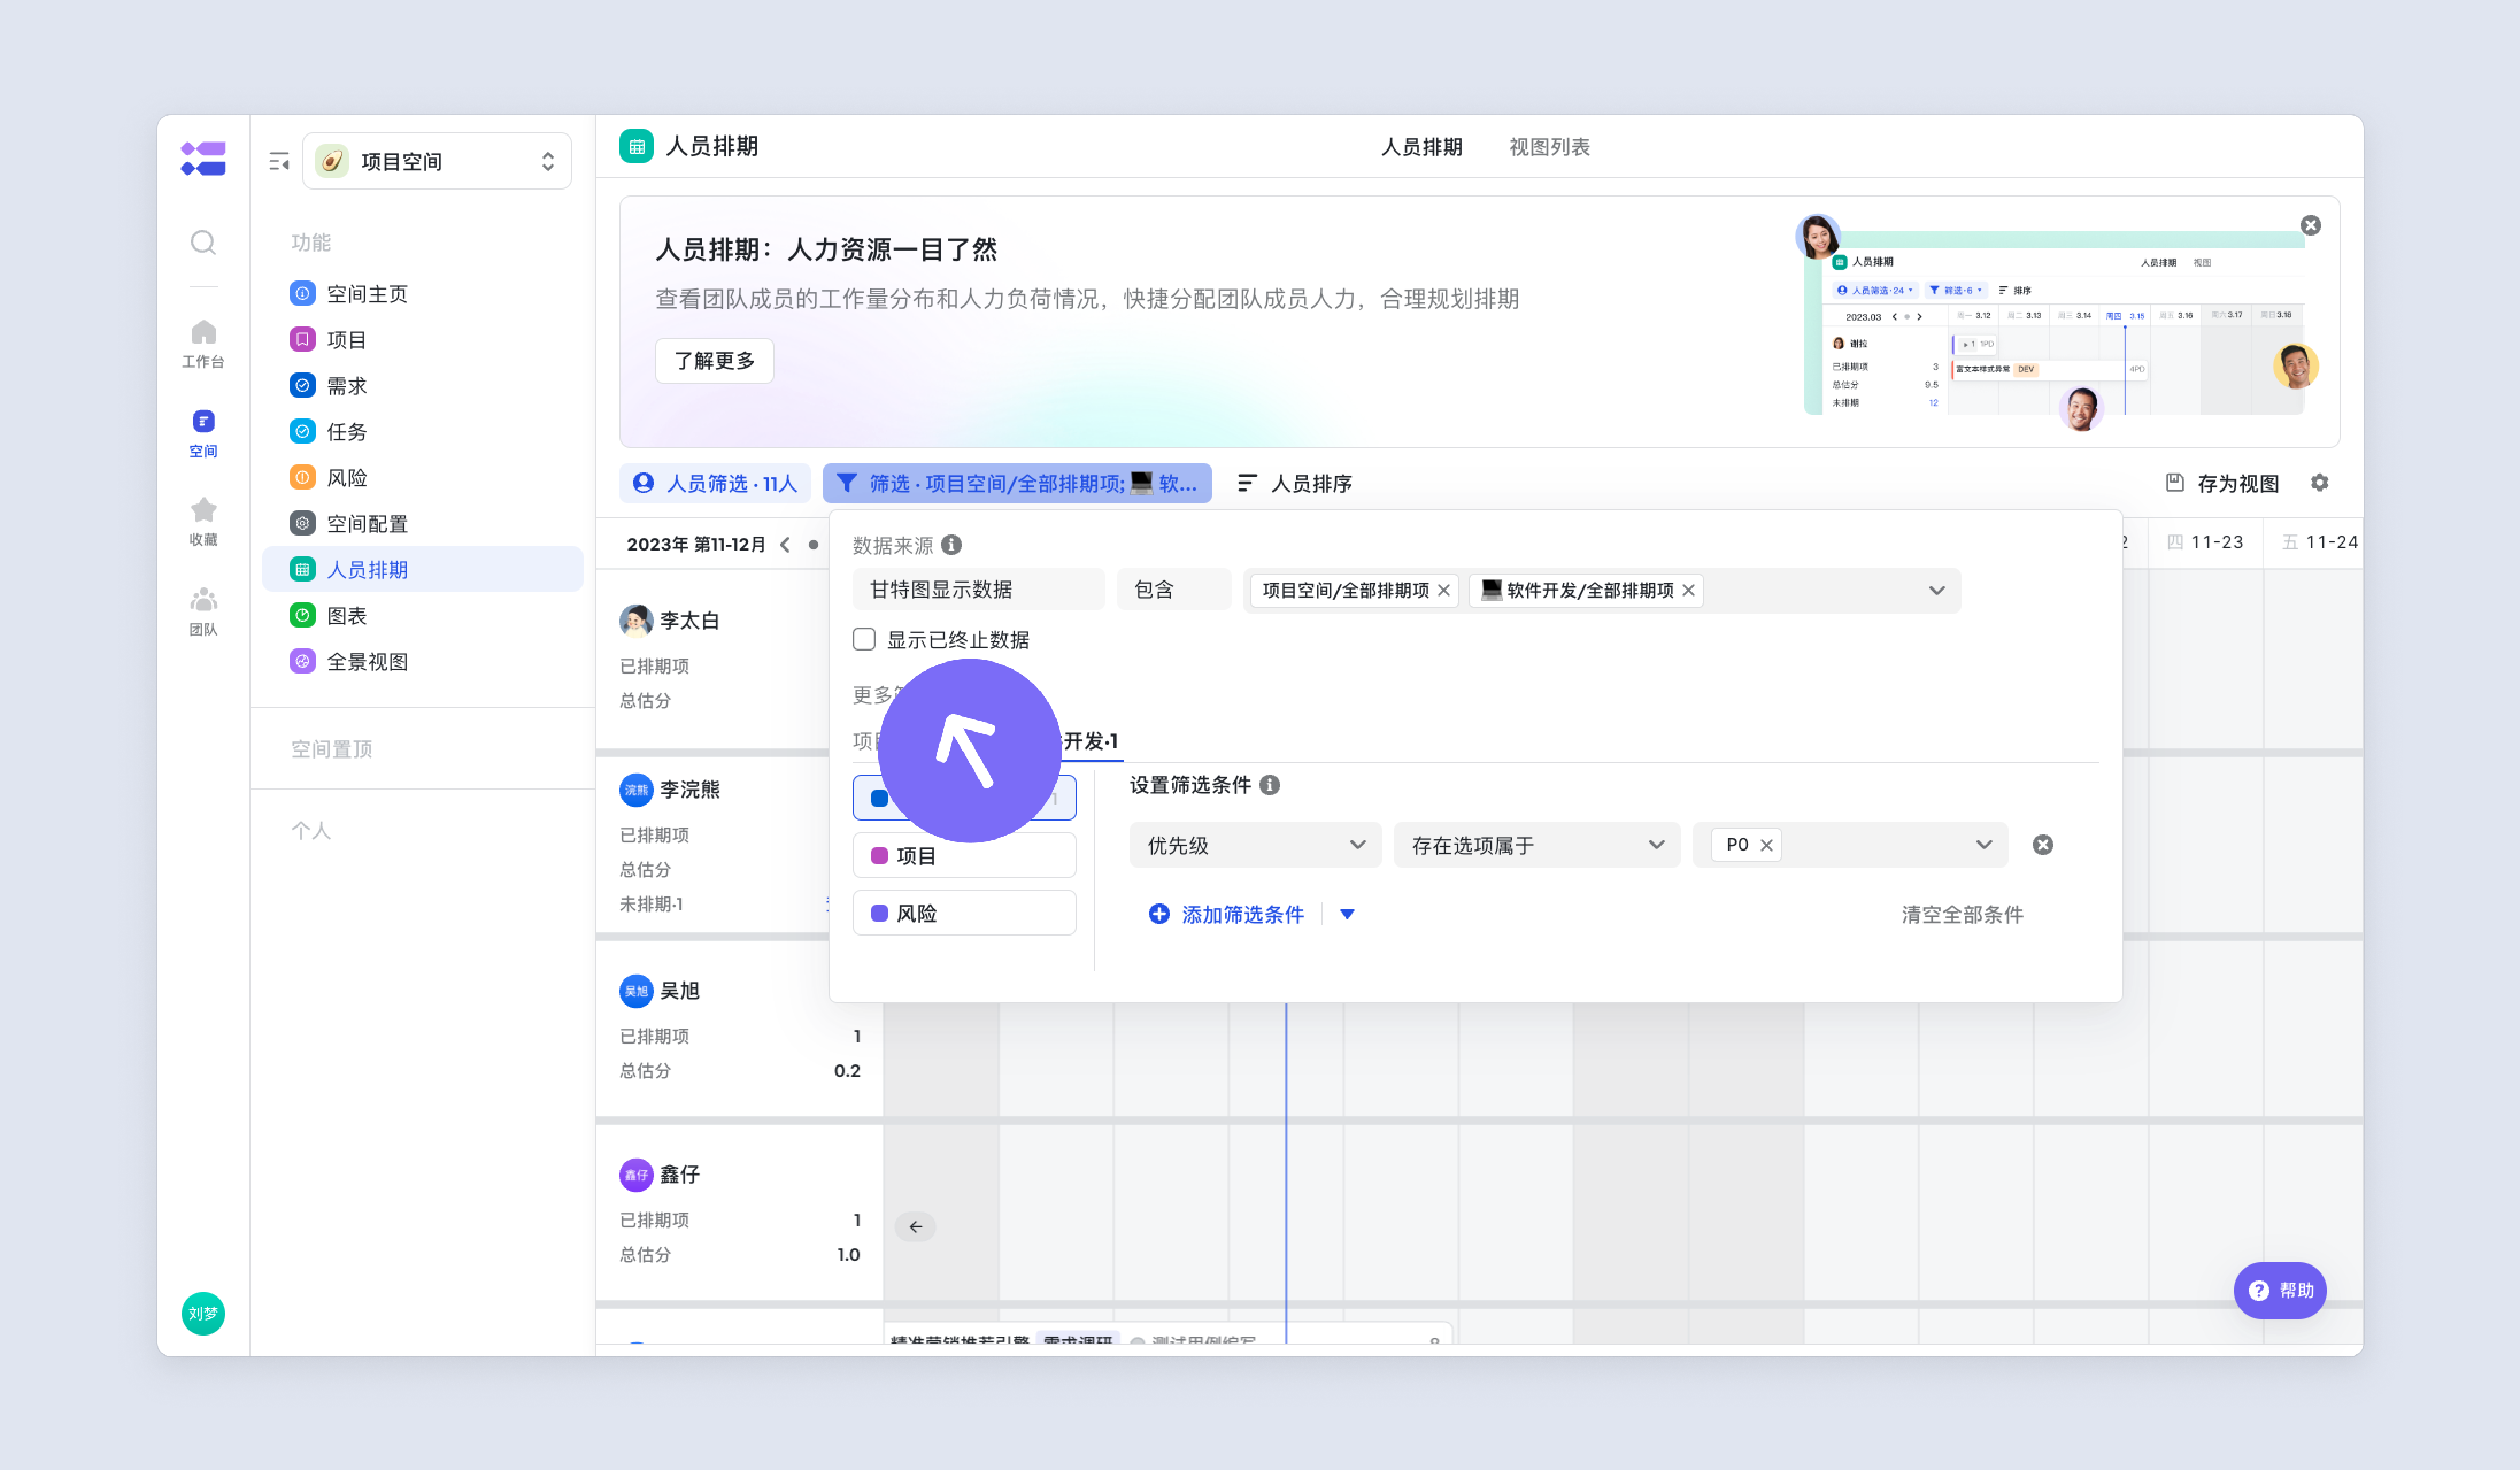
Task: Open the 项目空间 space switcher dropdown
Action: coord(437,161)
